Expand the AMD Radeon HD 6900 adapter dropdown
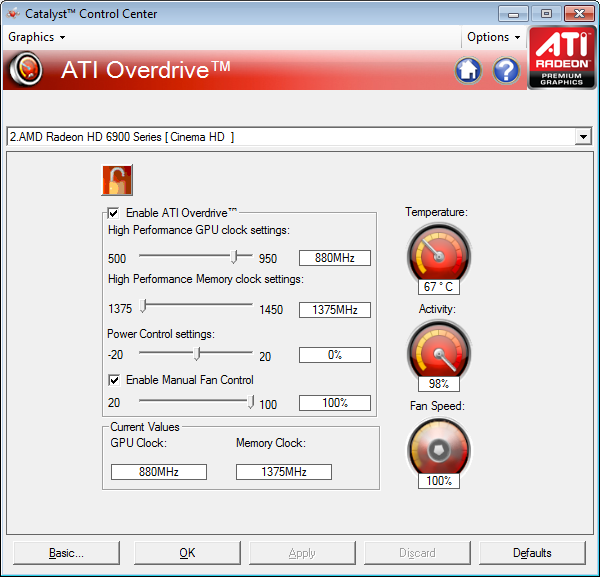 click(583, 137)
